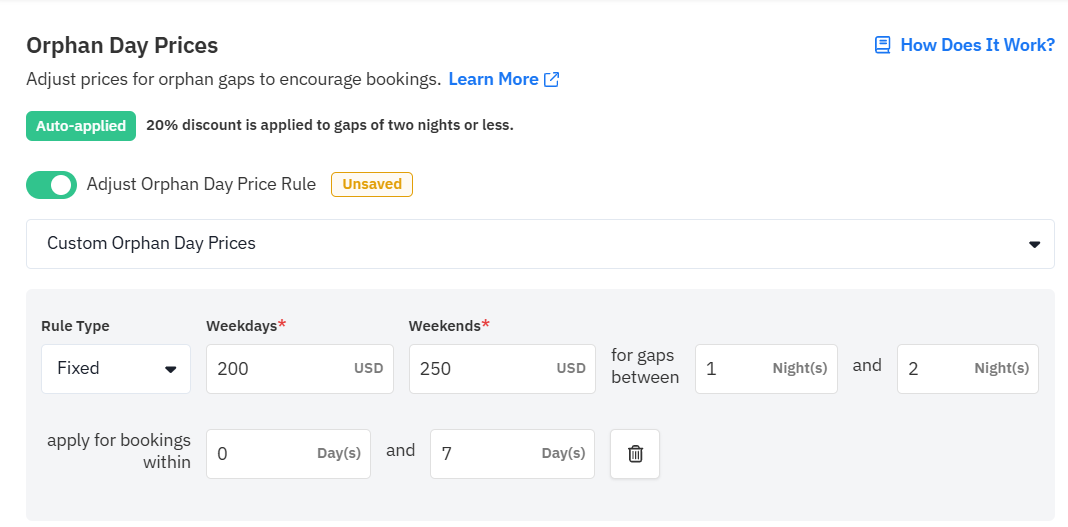The height and width of the screenshot is (527, 1068).
Task: Click the minimum gap field showing 1 Night(s)
Action: [x=766, y=369]
